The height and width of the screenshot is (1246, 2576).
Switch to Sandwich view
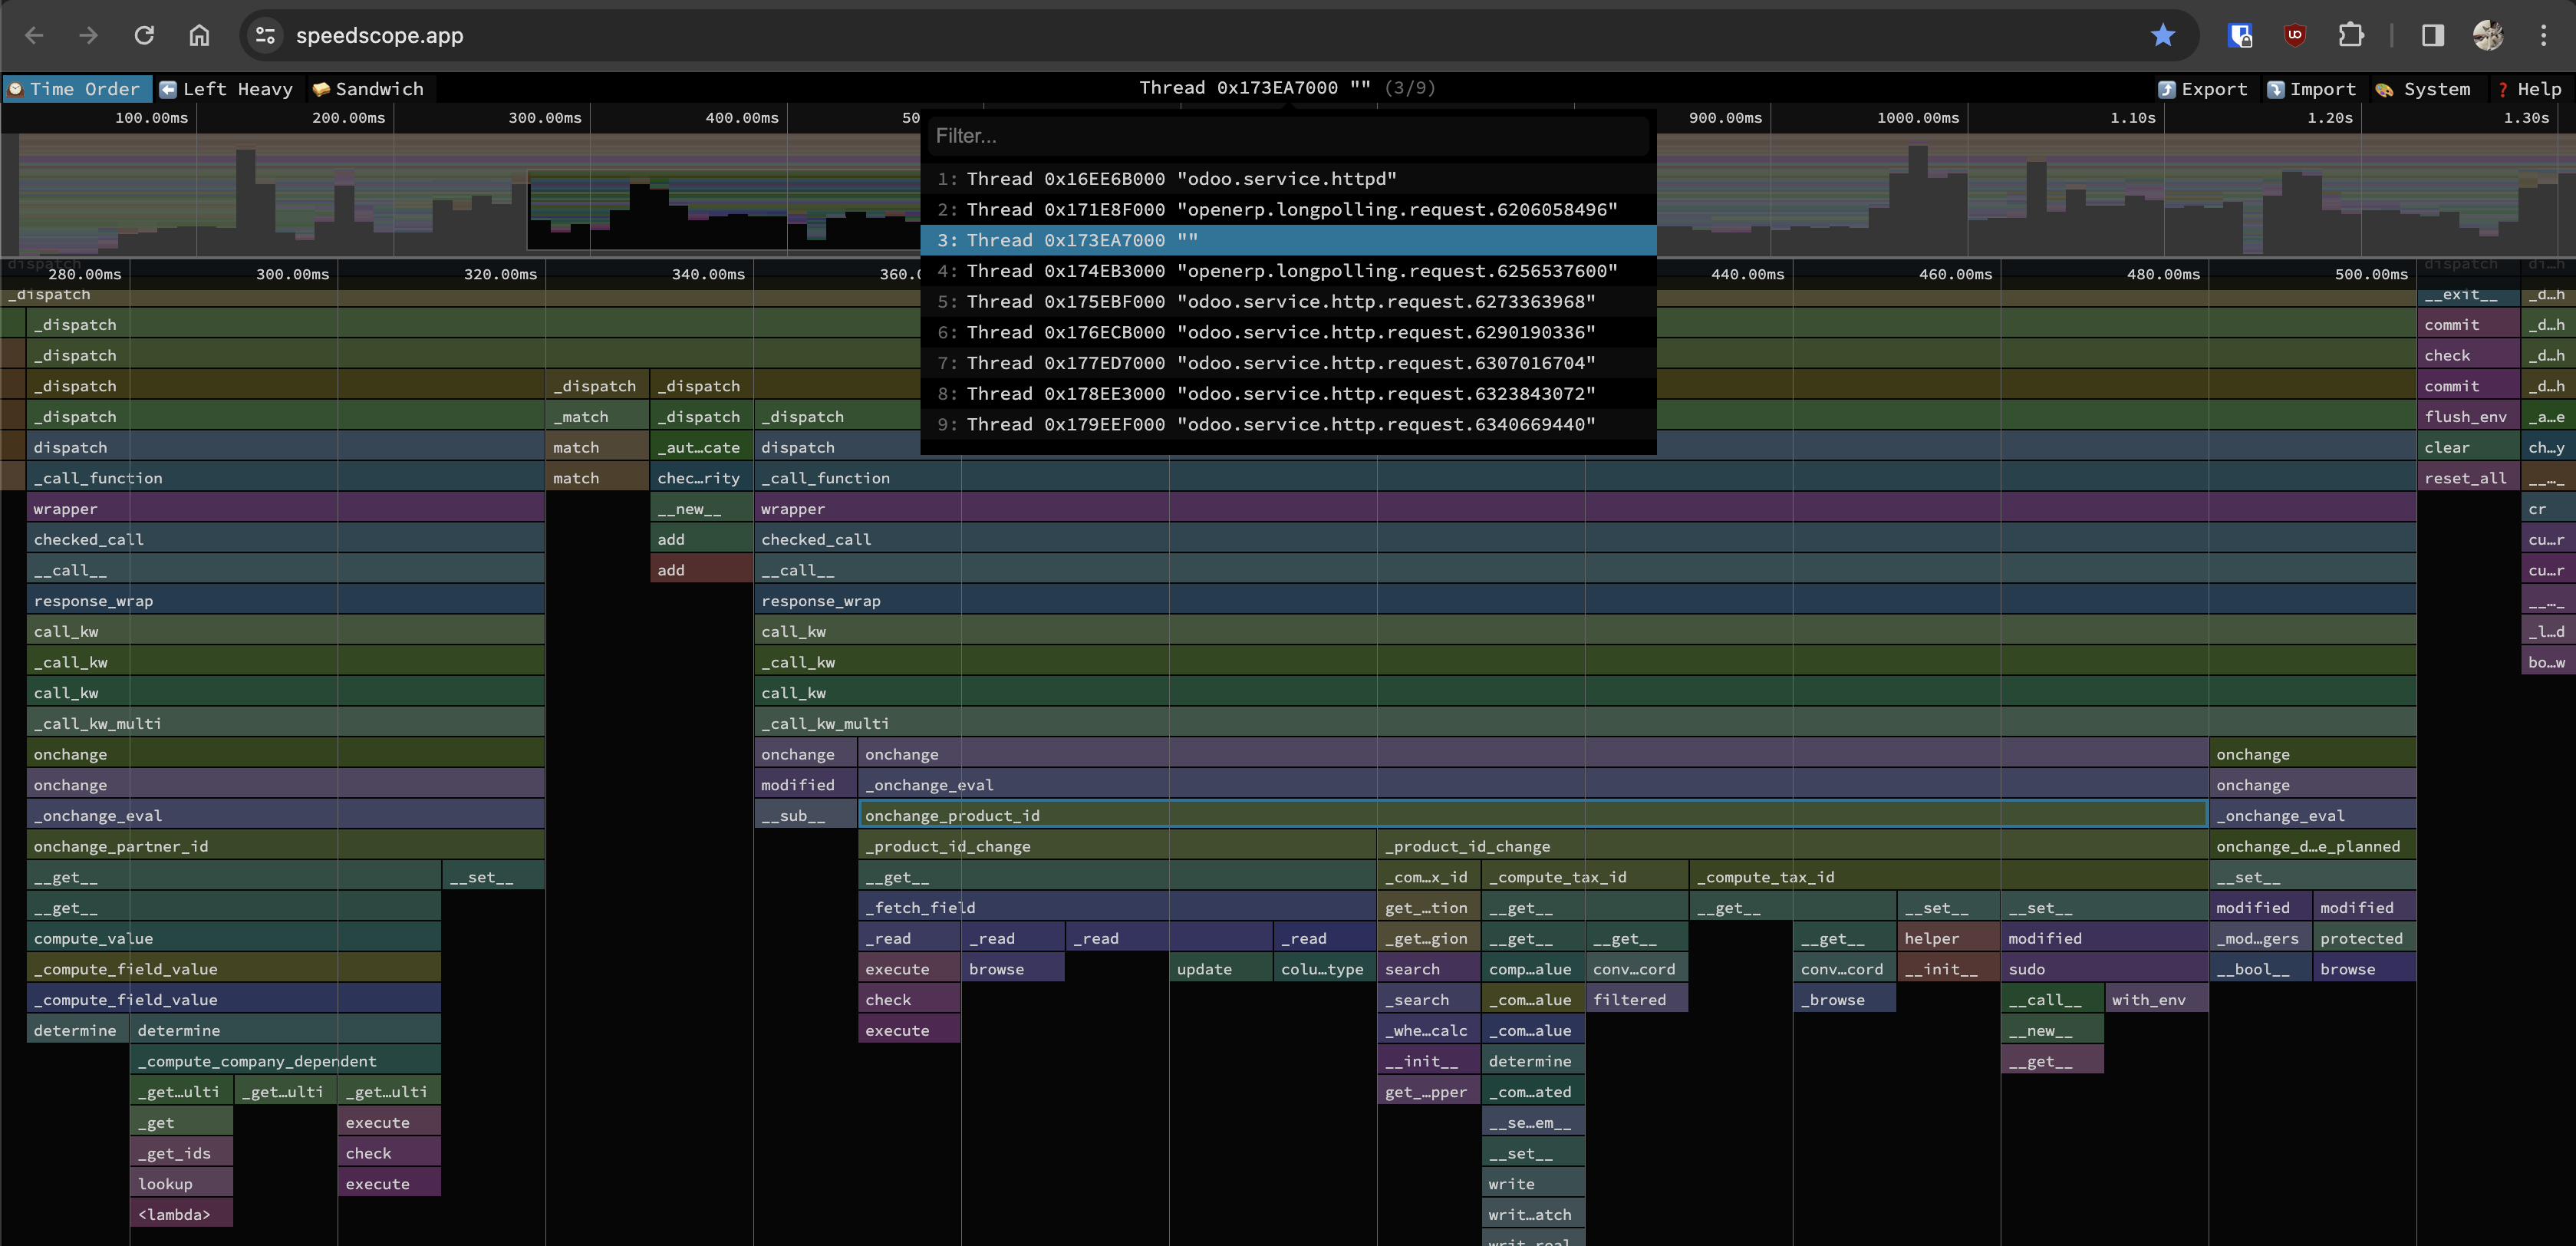tap(368, 89)
